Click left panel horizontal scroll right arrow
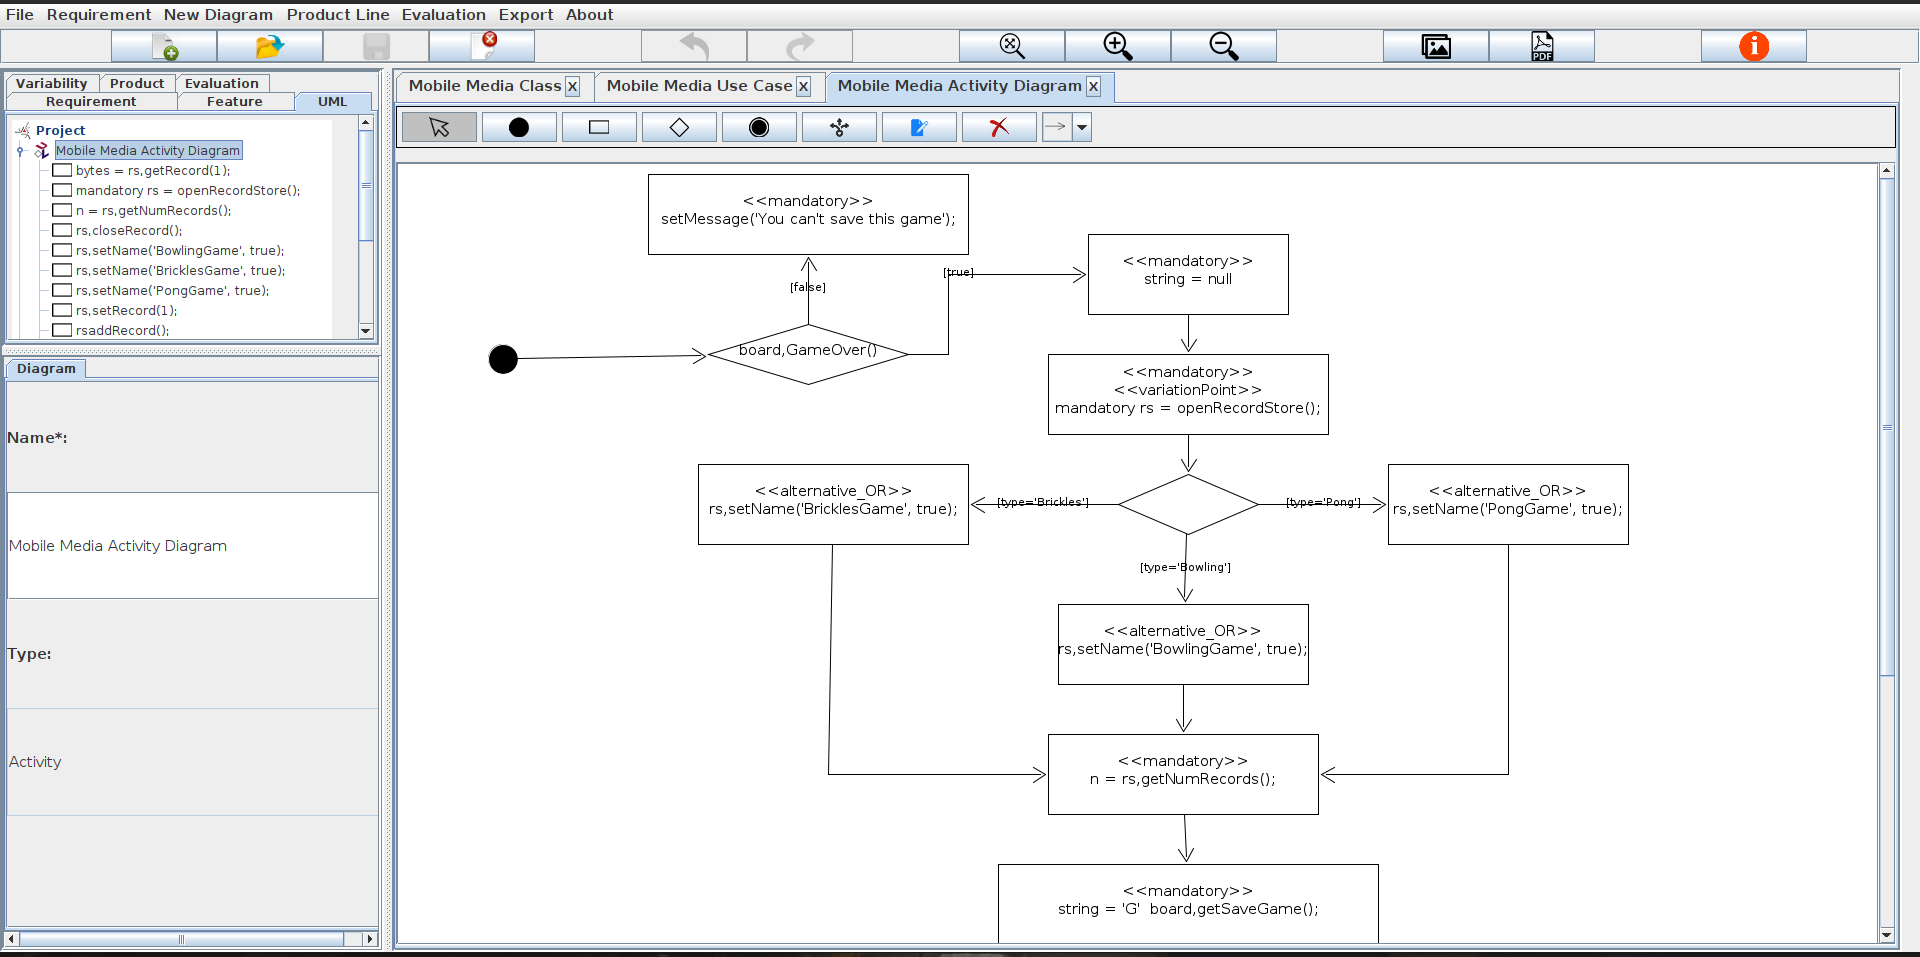The image size is (1920, 957). click(x=370, y=939)
